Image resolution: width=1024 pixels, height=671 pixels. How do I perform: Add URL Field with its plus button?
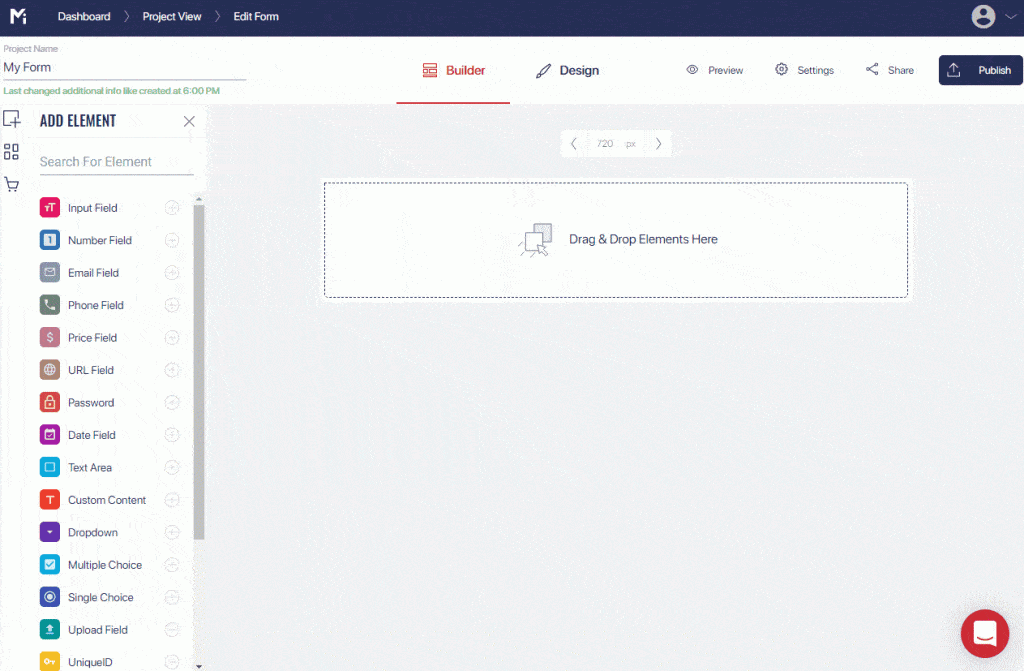(172, 370)
